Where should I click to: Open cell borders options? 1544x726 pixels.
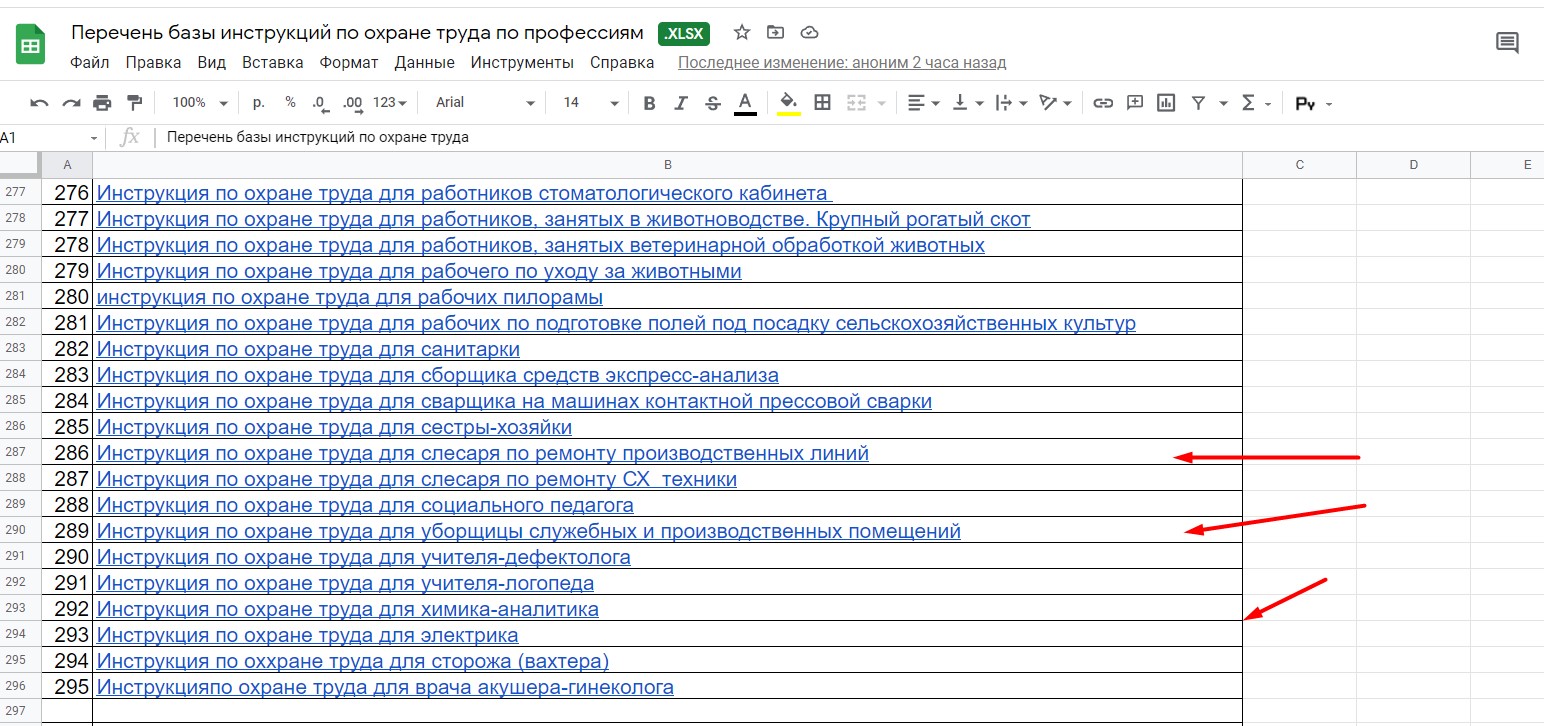822,102
